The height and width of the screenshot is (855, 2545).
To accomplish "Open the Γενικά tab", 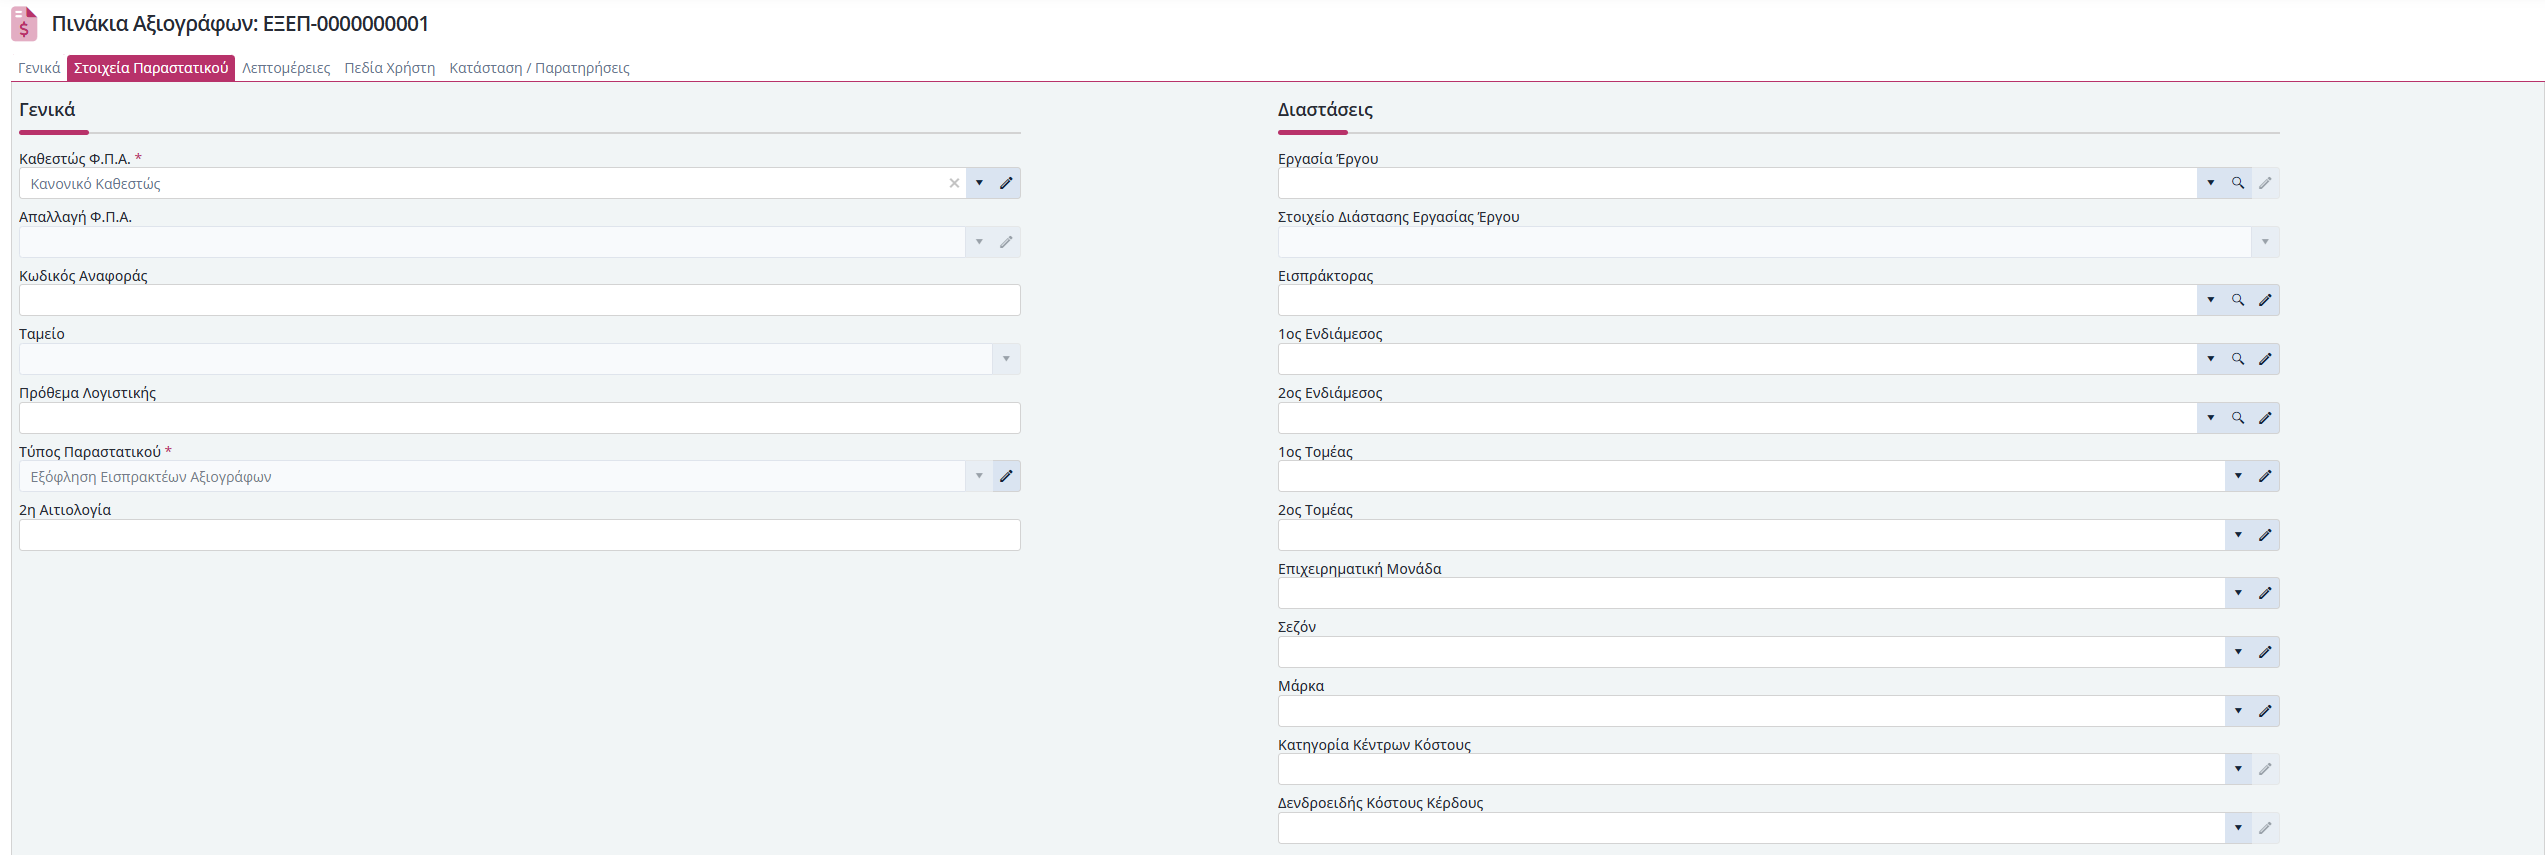I will click(39, 68).
